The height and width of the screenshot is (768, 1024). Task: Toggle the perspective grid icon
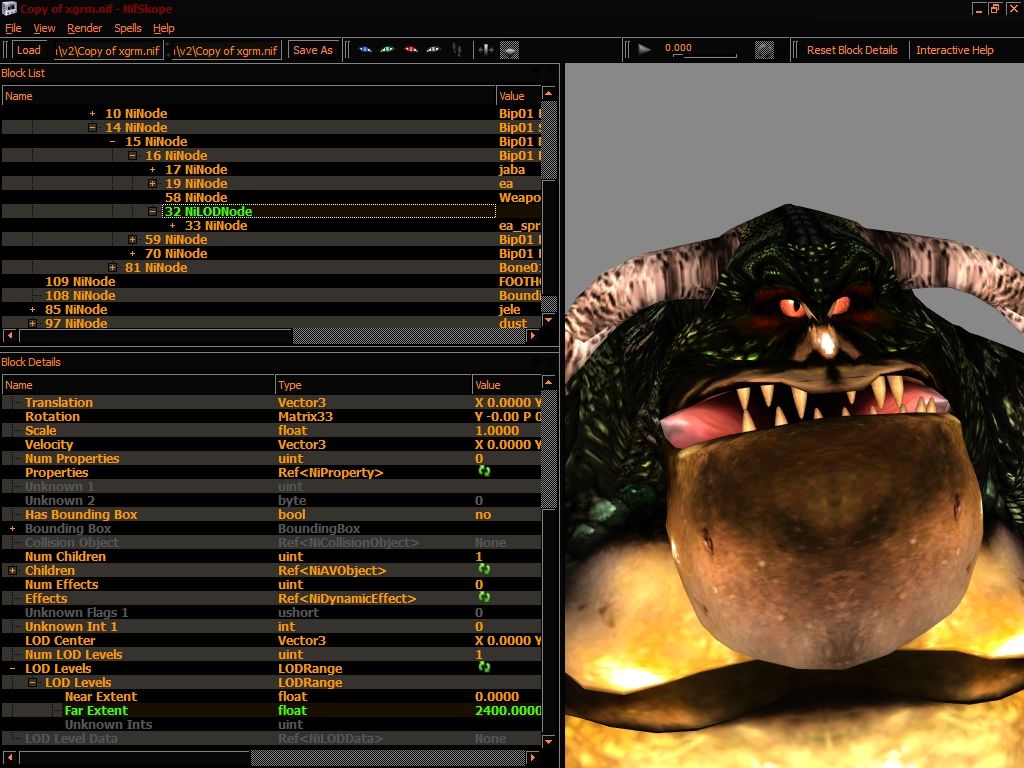coord(509,50)
